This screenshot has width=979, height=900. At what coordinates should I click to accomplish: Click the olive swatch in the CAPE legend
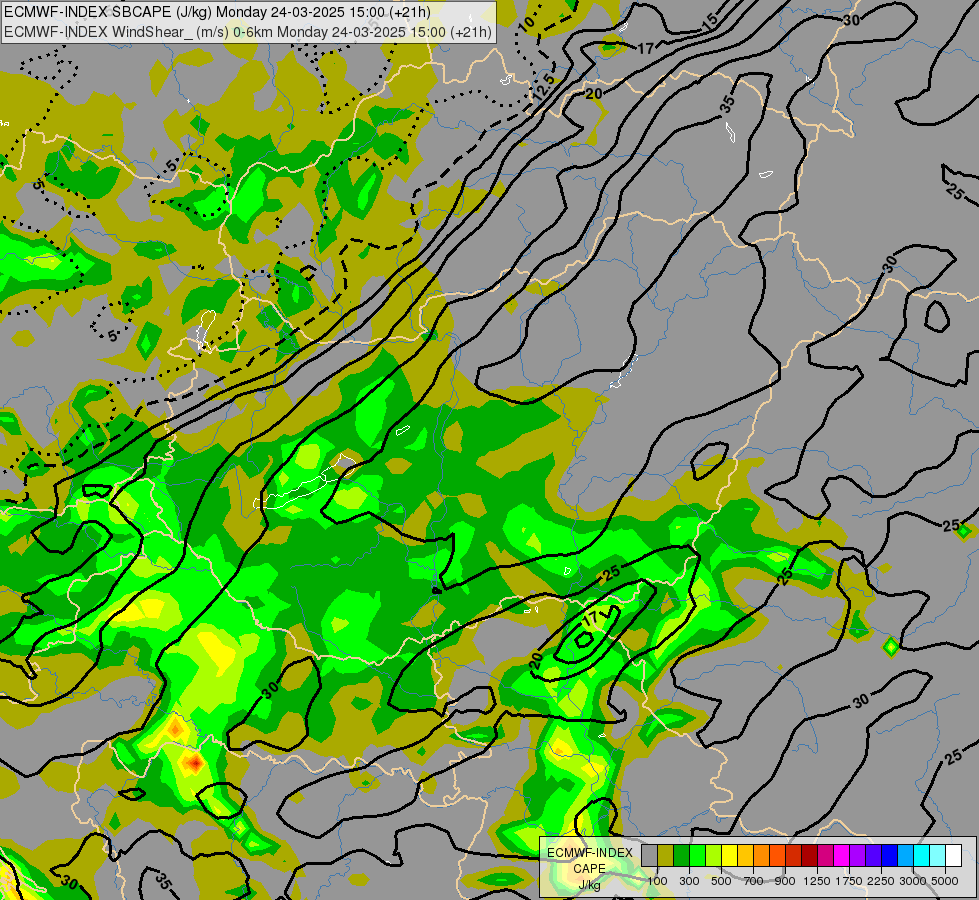(x=666, y=856)
